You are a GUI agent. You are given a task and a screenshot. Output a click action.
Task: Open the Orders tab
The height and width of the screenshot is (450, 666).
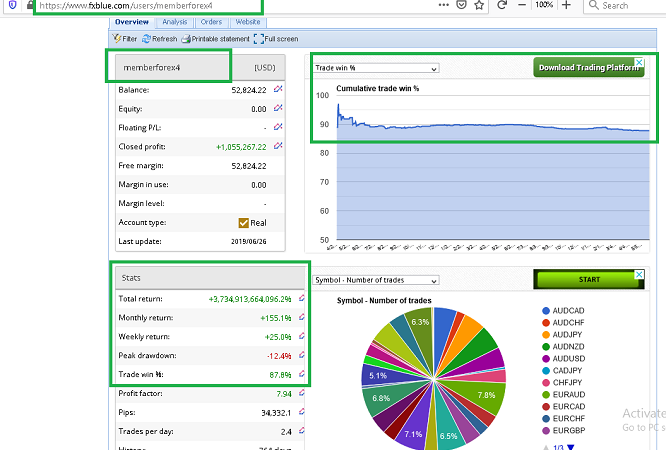click(x=211, y=21)
